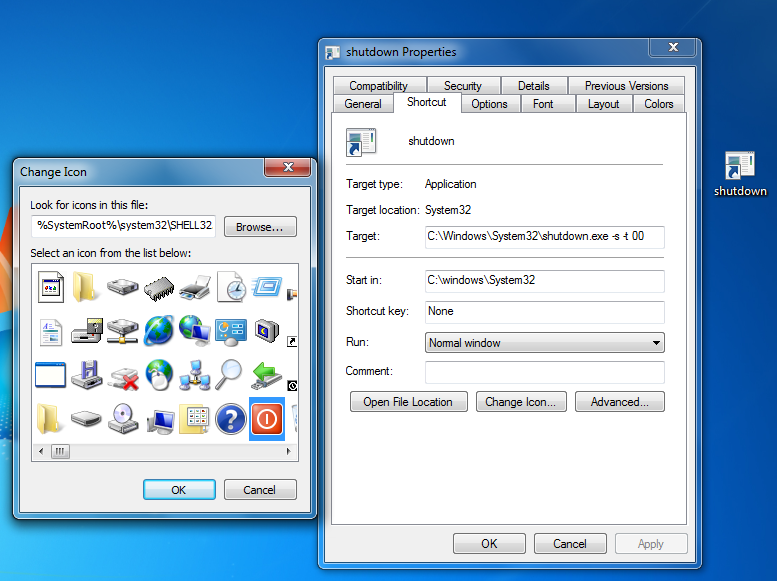The width and height of the screenshot is (777, 581).
Task: Confirm the icon with Change Icon OK
Action: 179,490
